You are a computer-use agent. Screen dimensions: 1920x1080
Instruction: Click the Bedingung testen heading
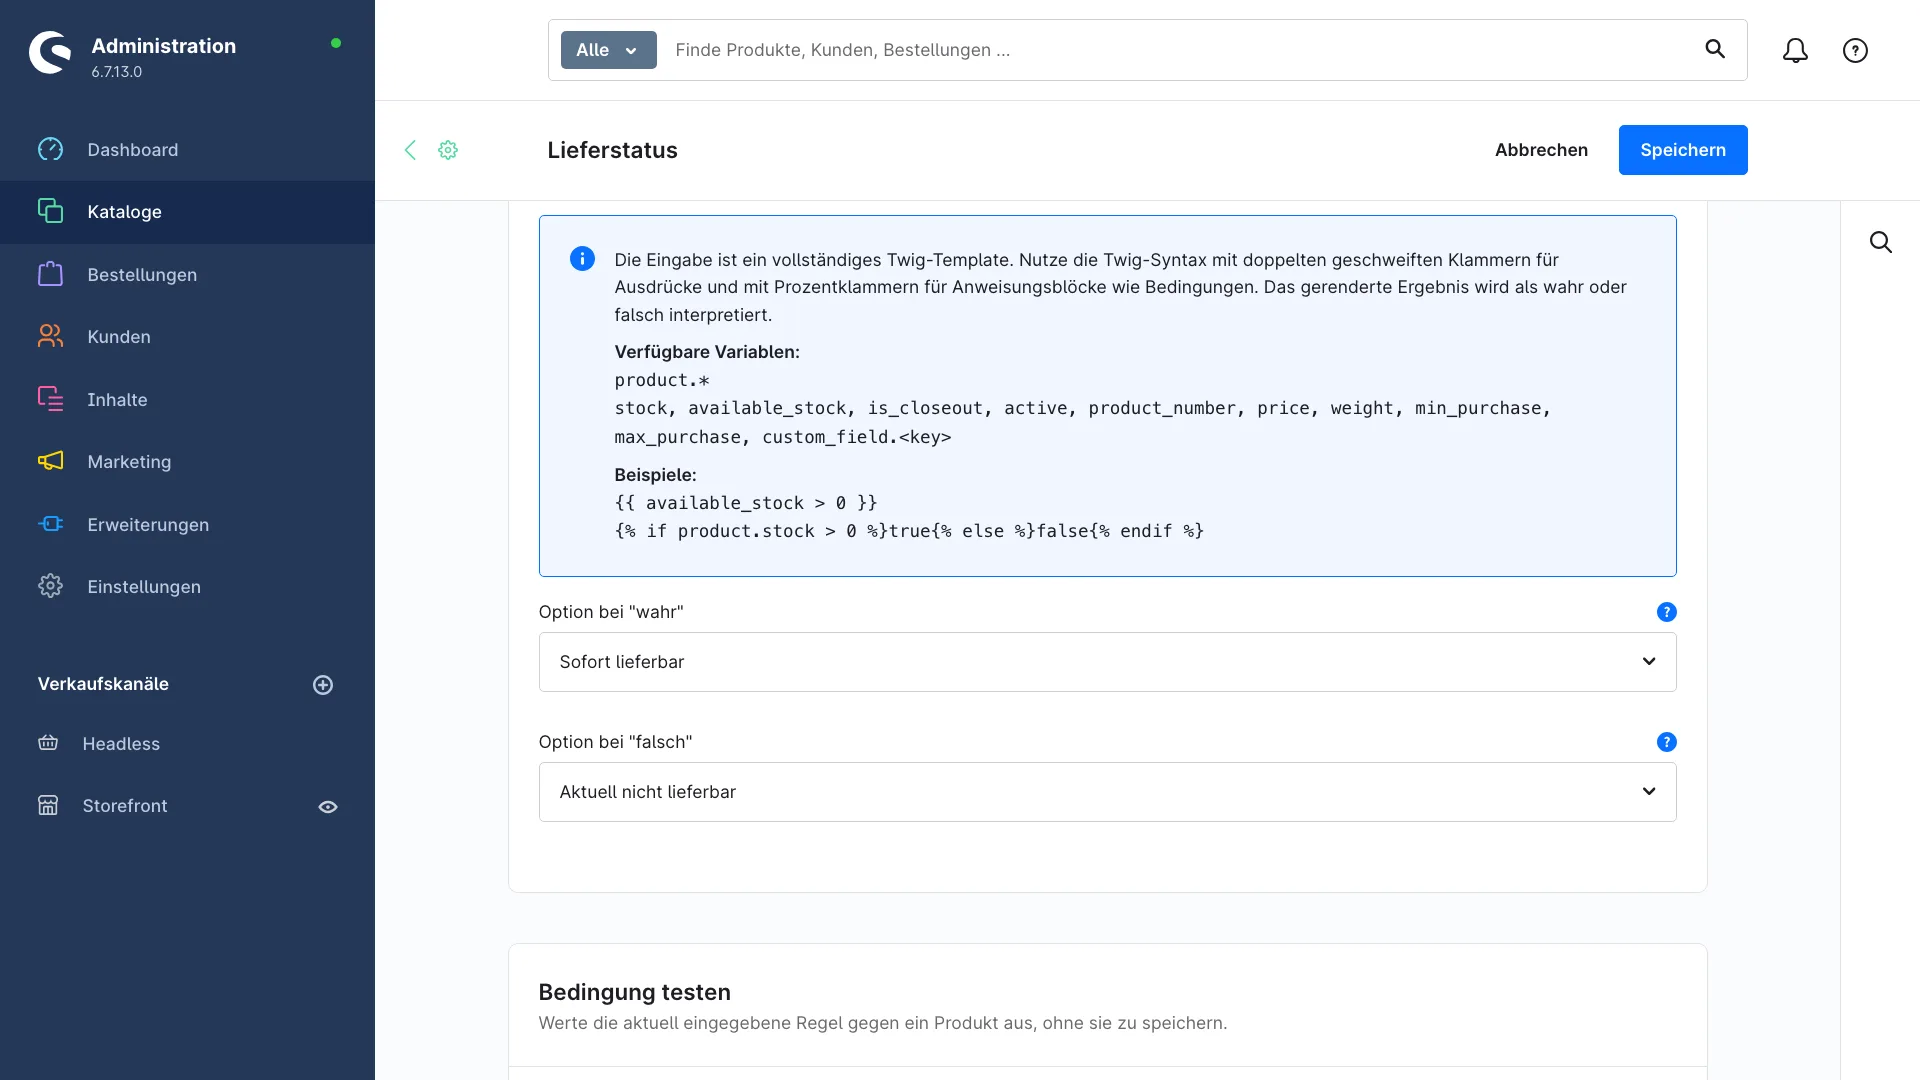pyautogui.click(x=634, y=992)
